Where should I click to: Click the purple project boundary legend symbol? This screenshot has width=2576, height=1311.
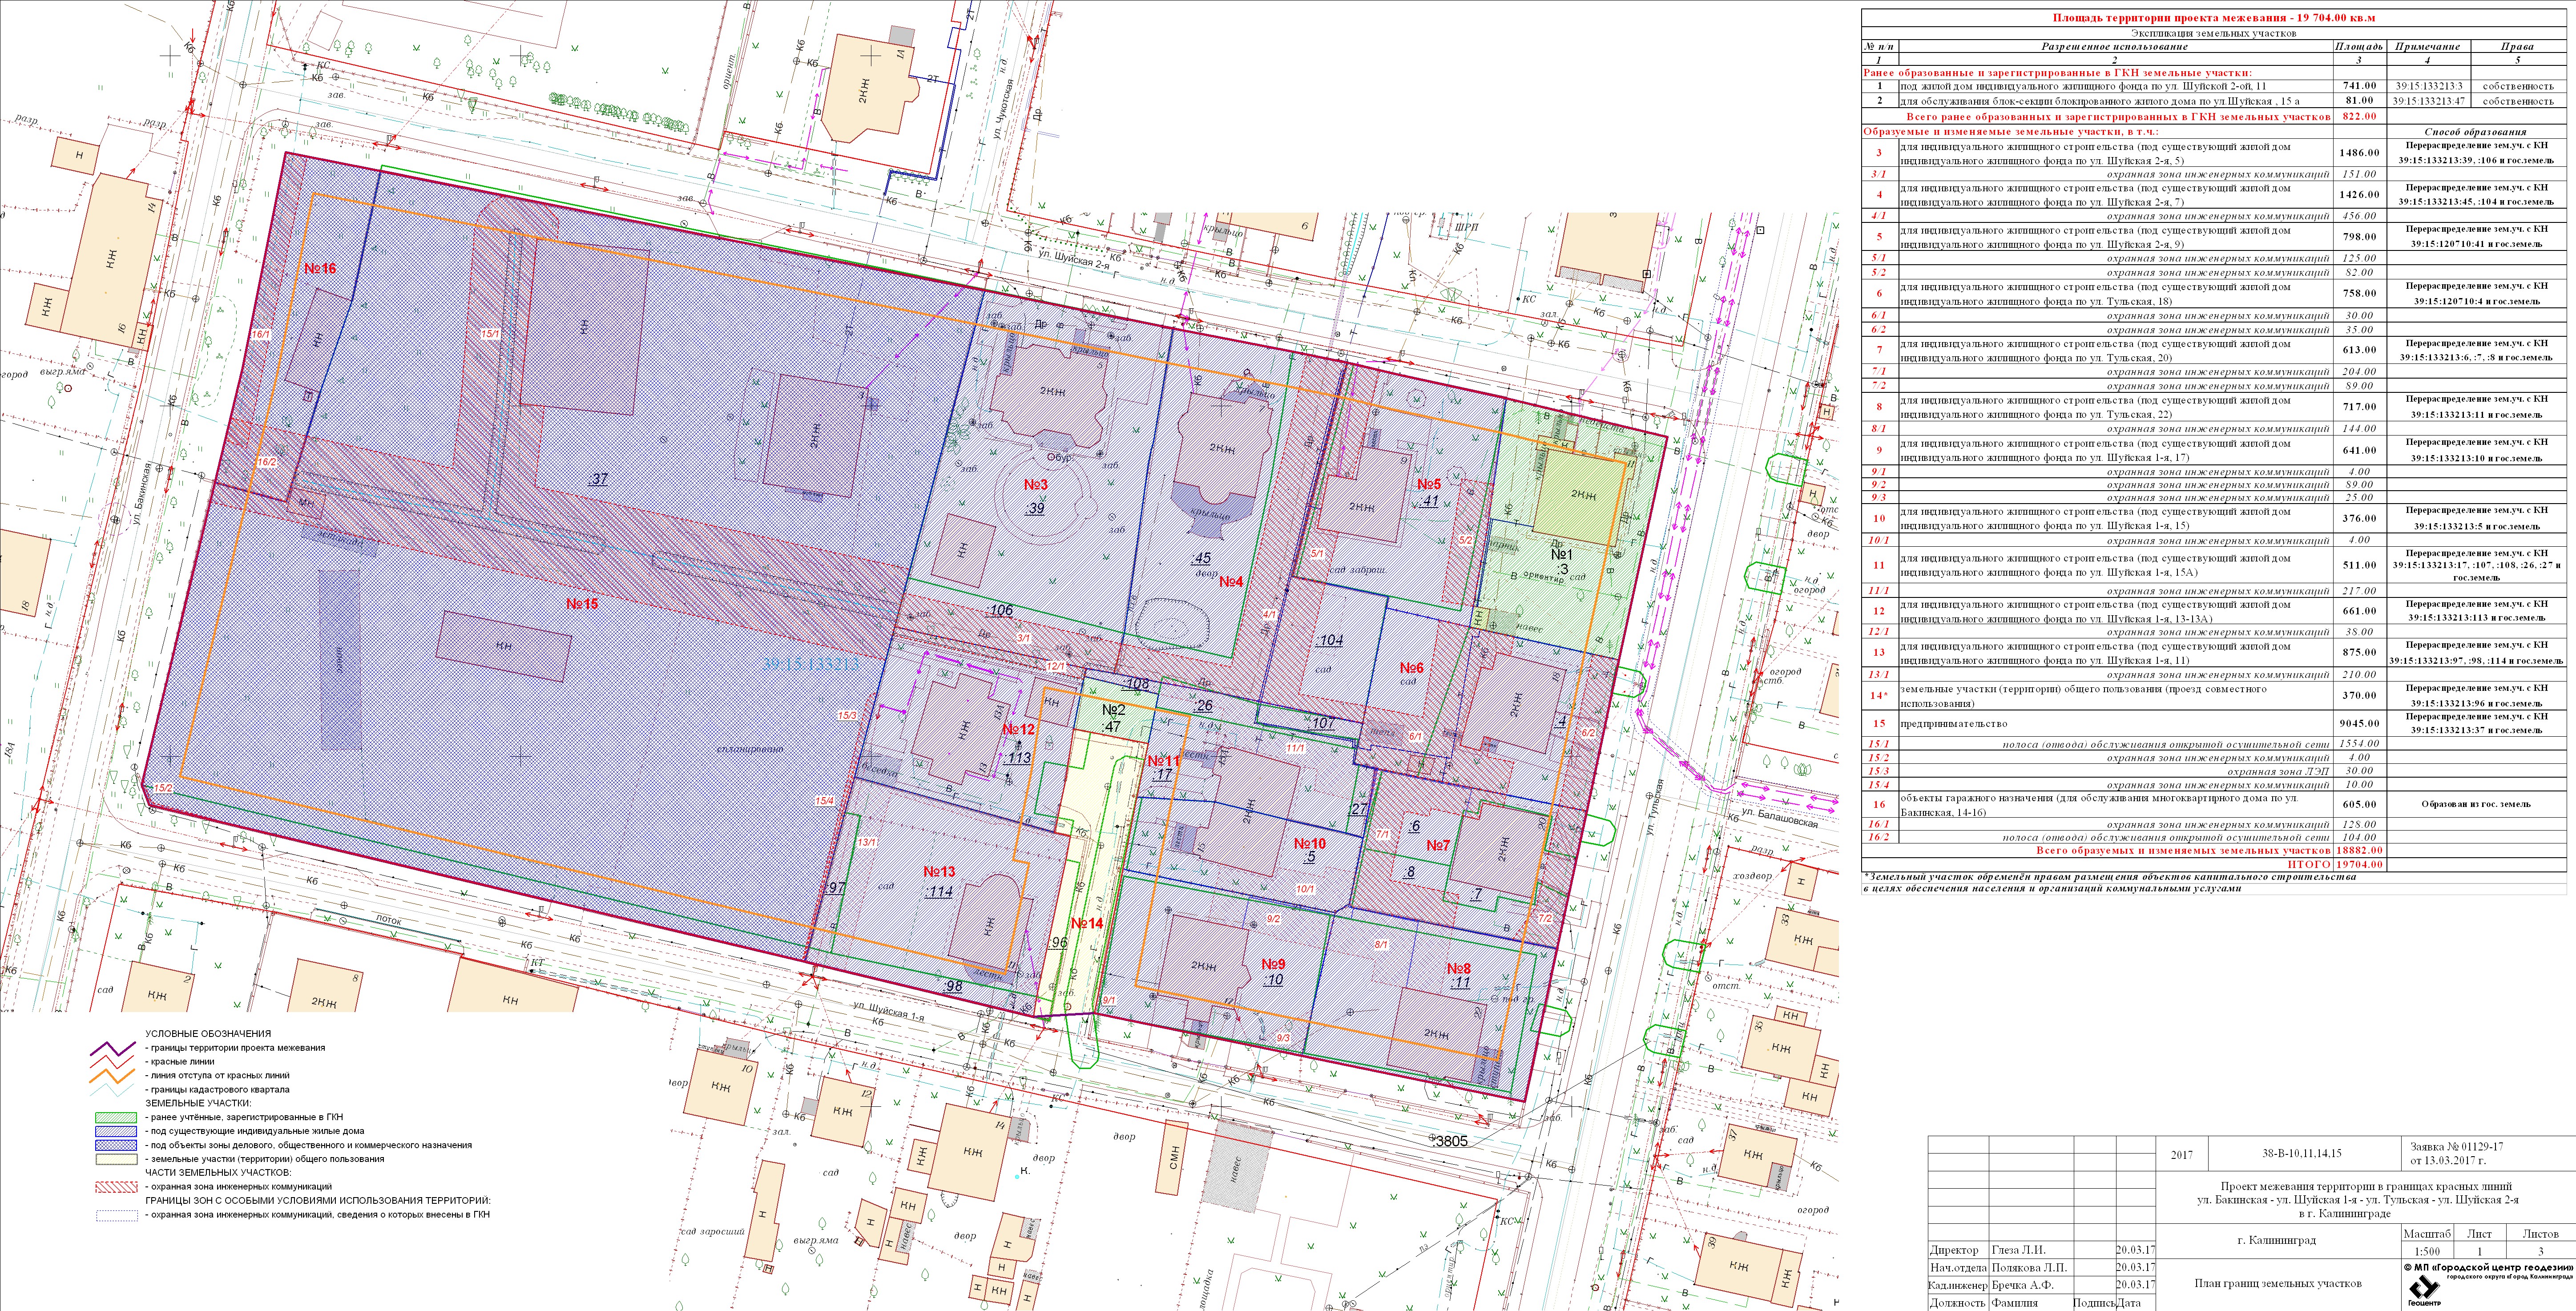pyautogui.click(x=113, y=1048)
